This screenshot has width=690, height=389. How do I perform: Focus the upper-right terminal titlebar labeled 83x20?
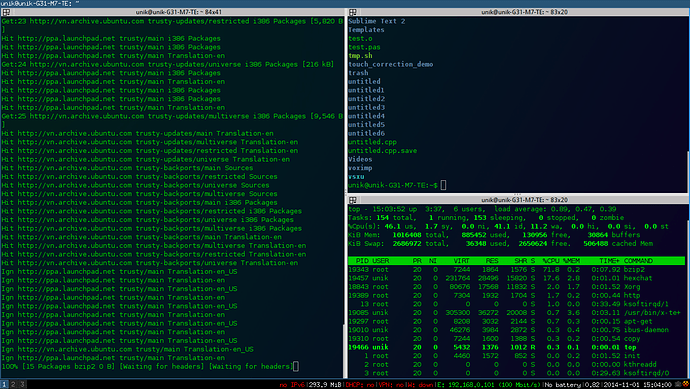coord(518,12)
